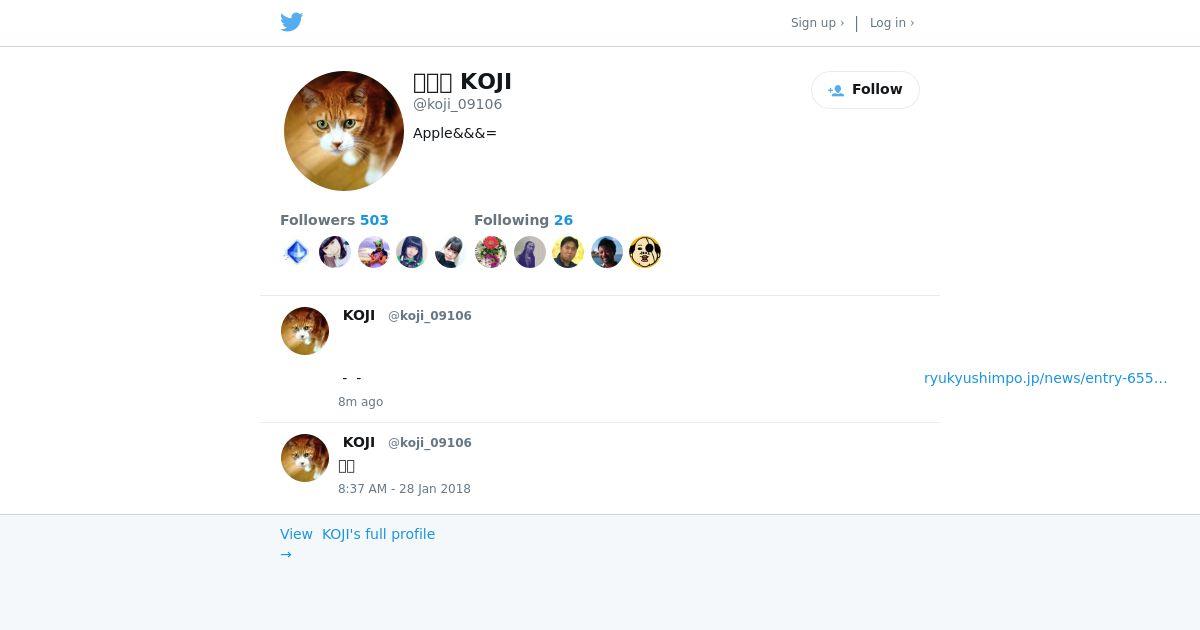Open KOJI's large cat profile picture
Viewport: 1200px width, 630px height.
pyautogui.click(x=344, y=131)
